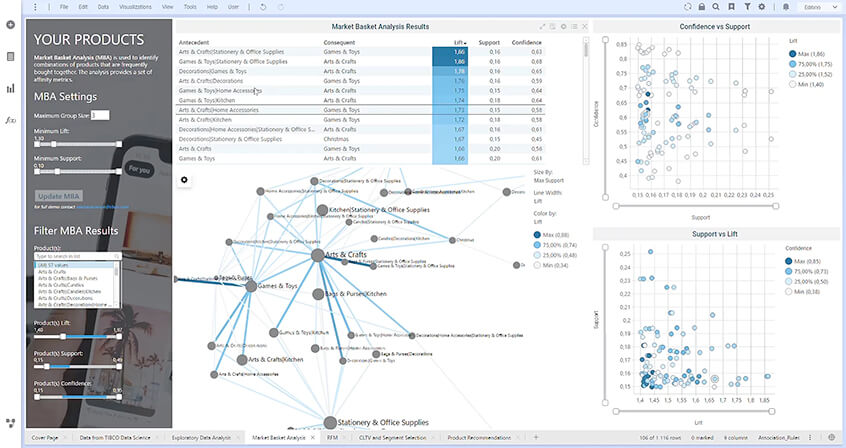Screen dimensions: 846x448
Task: Click the Update MBA button
Action: pos(59,195)
